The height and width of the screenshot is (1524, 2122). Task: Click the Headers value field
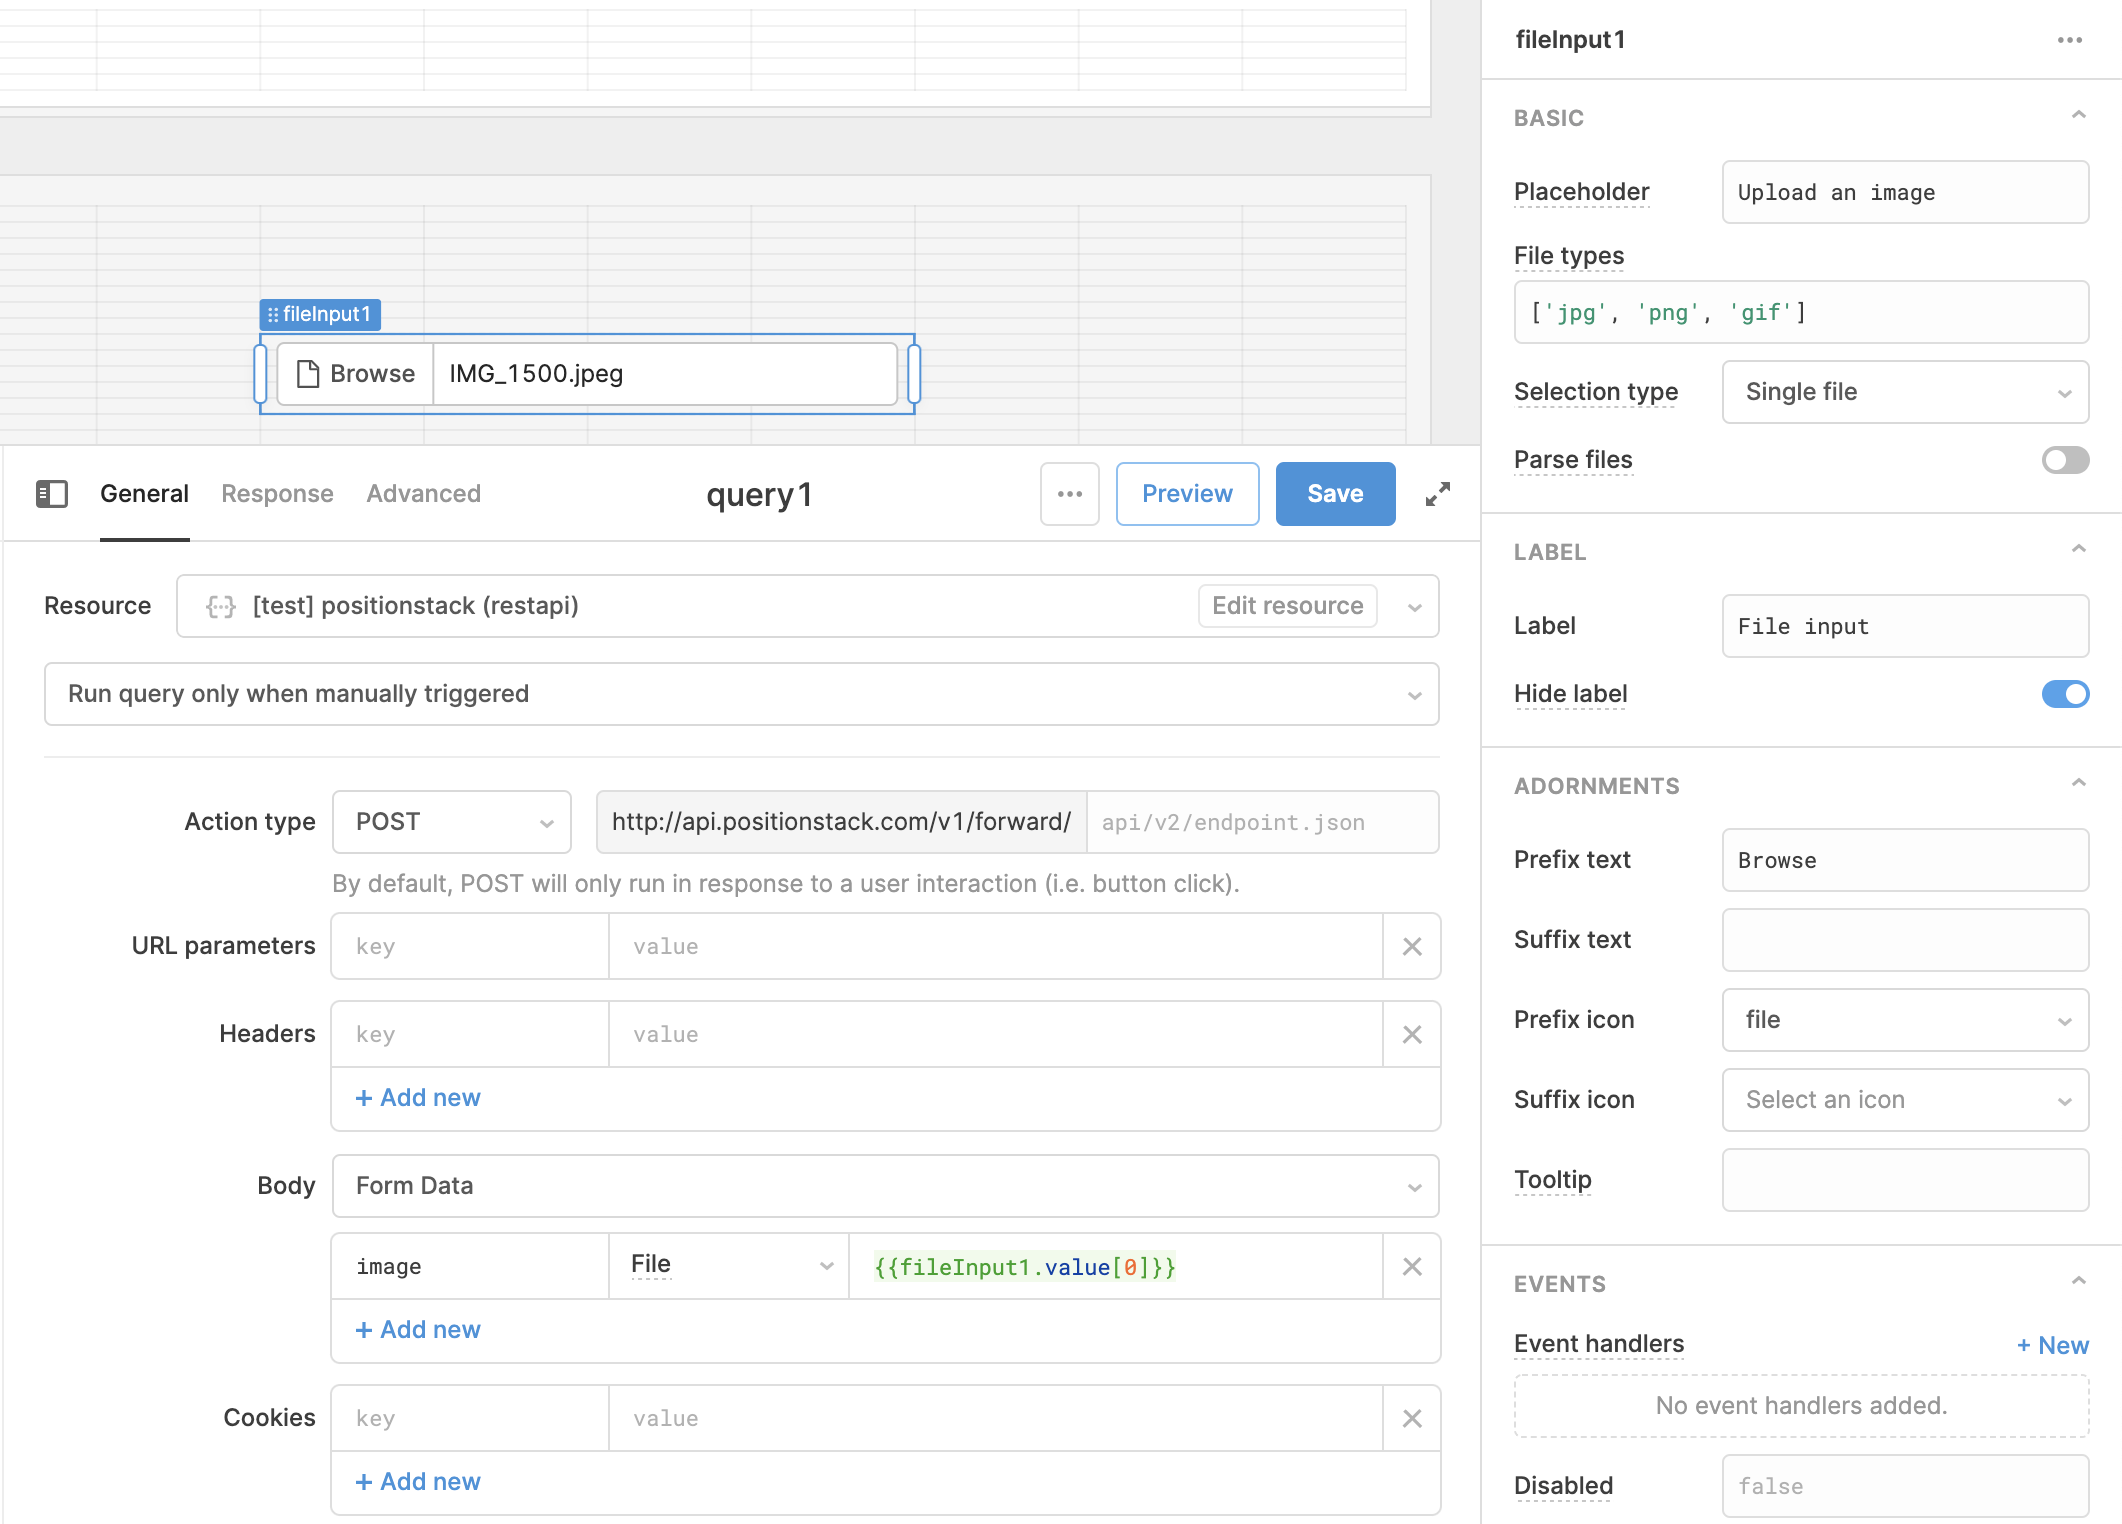(996, 1034)
